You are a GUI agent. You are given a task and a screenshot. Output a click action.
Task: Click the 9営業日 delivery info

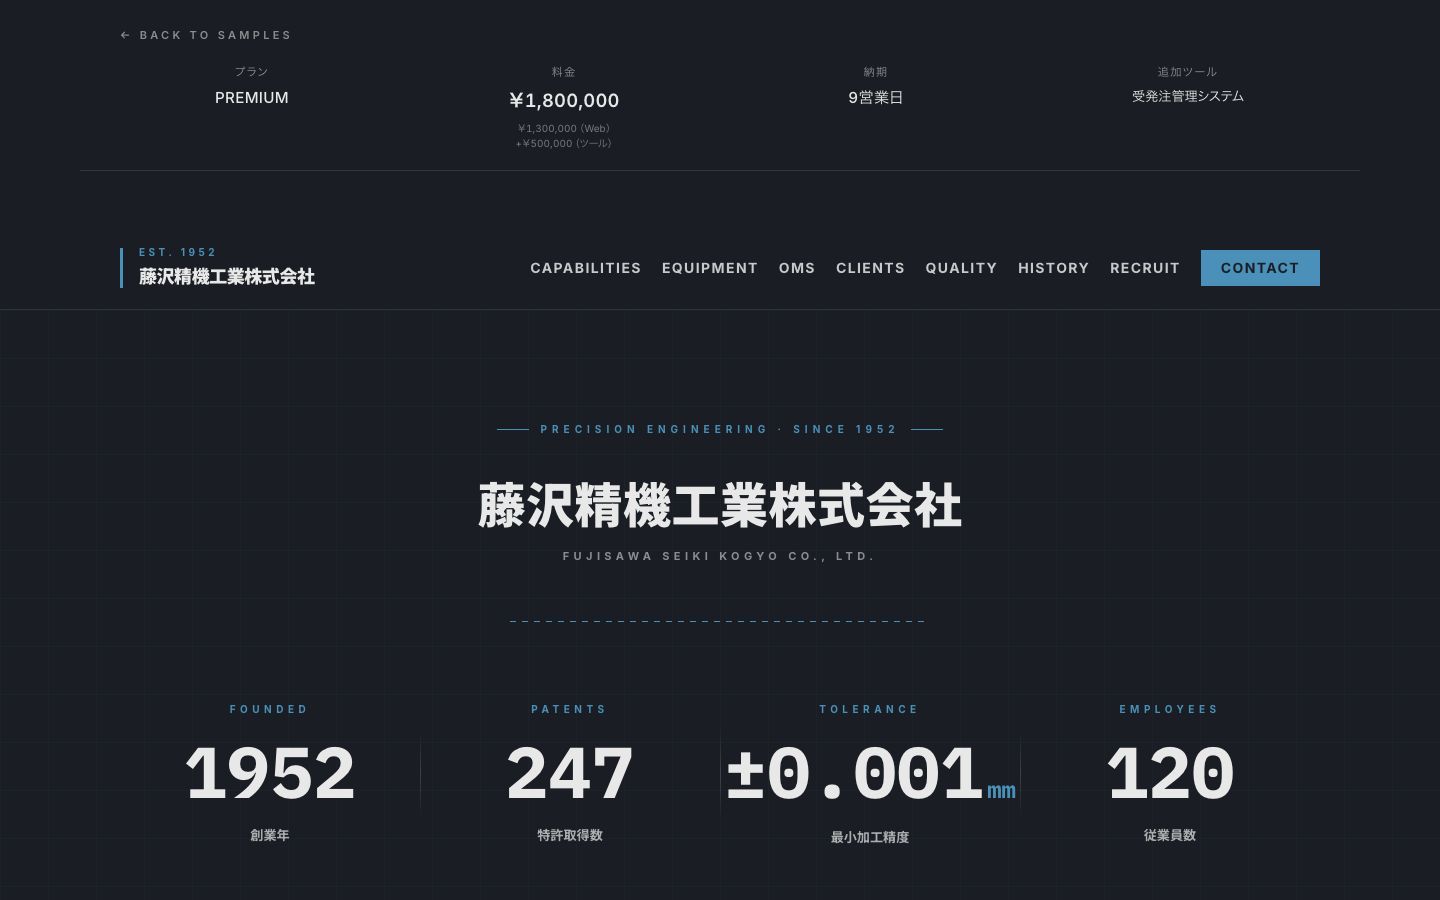coord(875,97)
